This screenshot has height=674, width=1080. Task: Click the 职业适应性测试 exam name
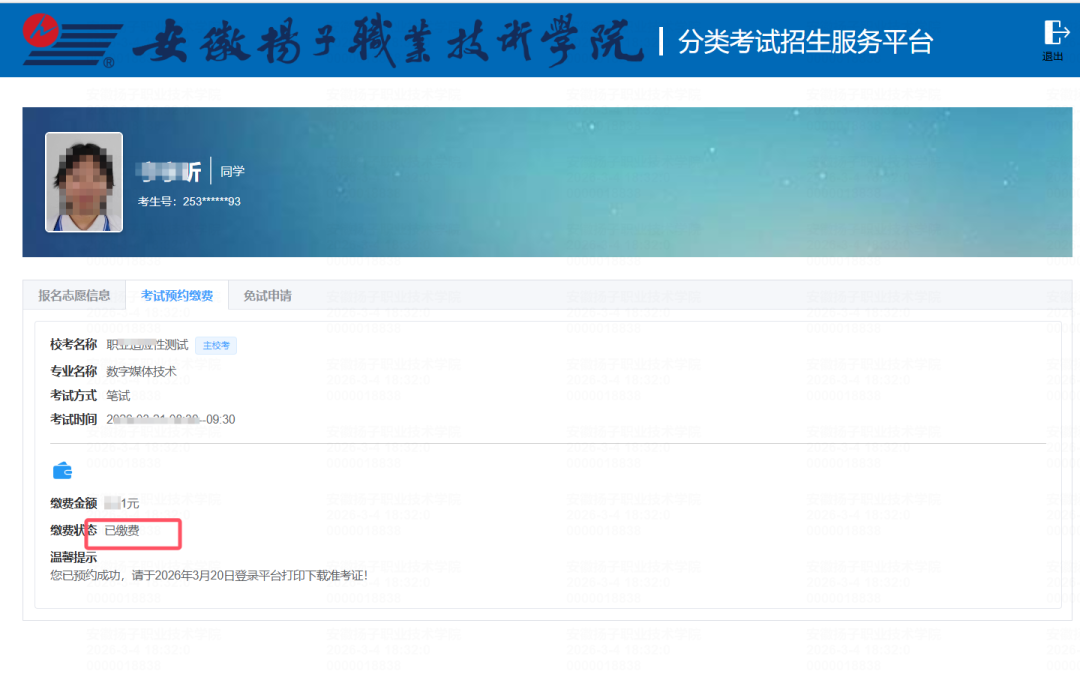point(147,345)
